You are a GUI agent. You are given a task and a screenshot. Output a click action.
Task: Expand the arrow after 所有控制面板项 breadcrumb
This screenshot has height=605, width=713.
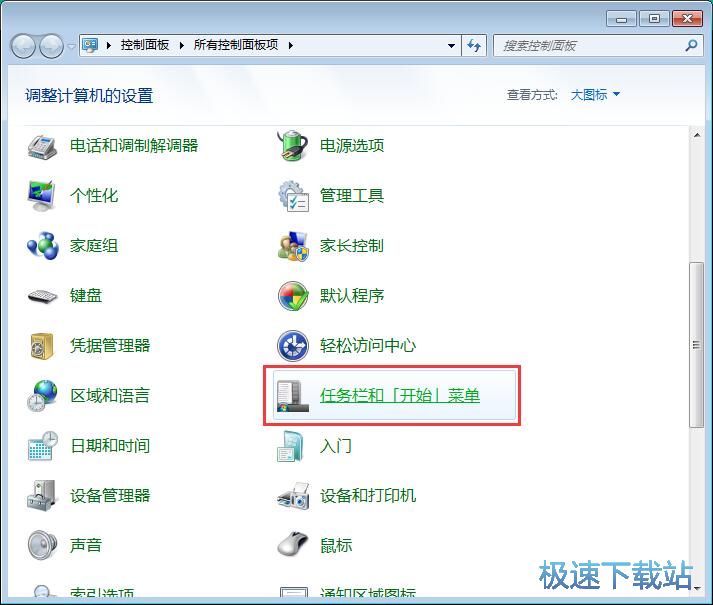(x=291, y=45)
